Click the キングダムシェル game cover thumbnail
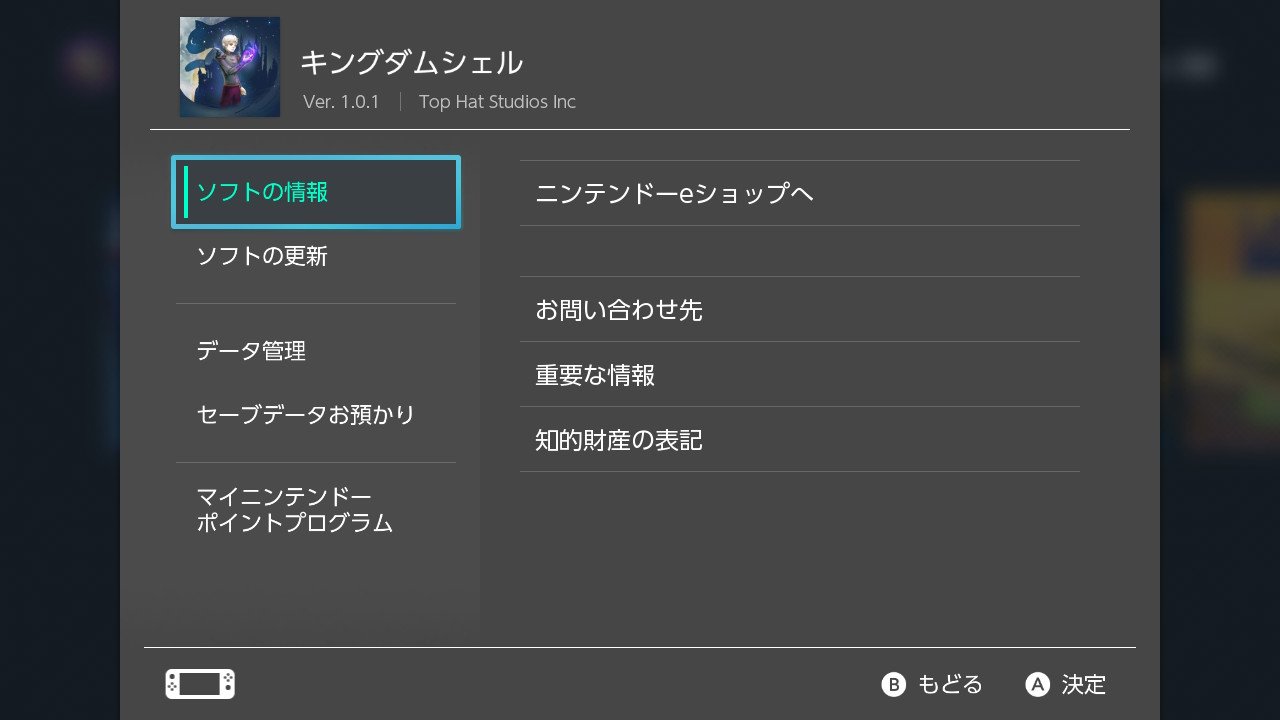 tap(230, 67)
